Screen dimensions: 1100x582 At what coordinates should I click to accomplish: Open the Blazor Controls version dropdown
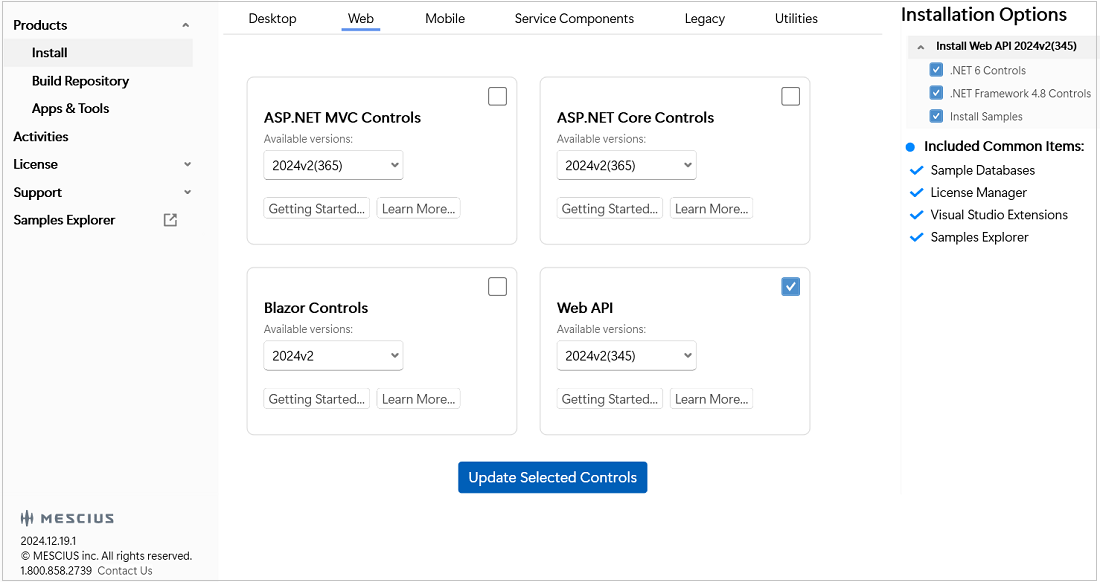(333, 355)
